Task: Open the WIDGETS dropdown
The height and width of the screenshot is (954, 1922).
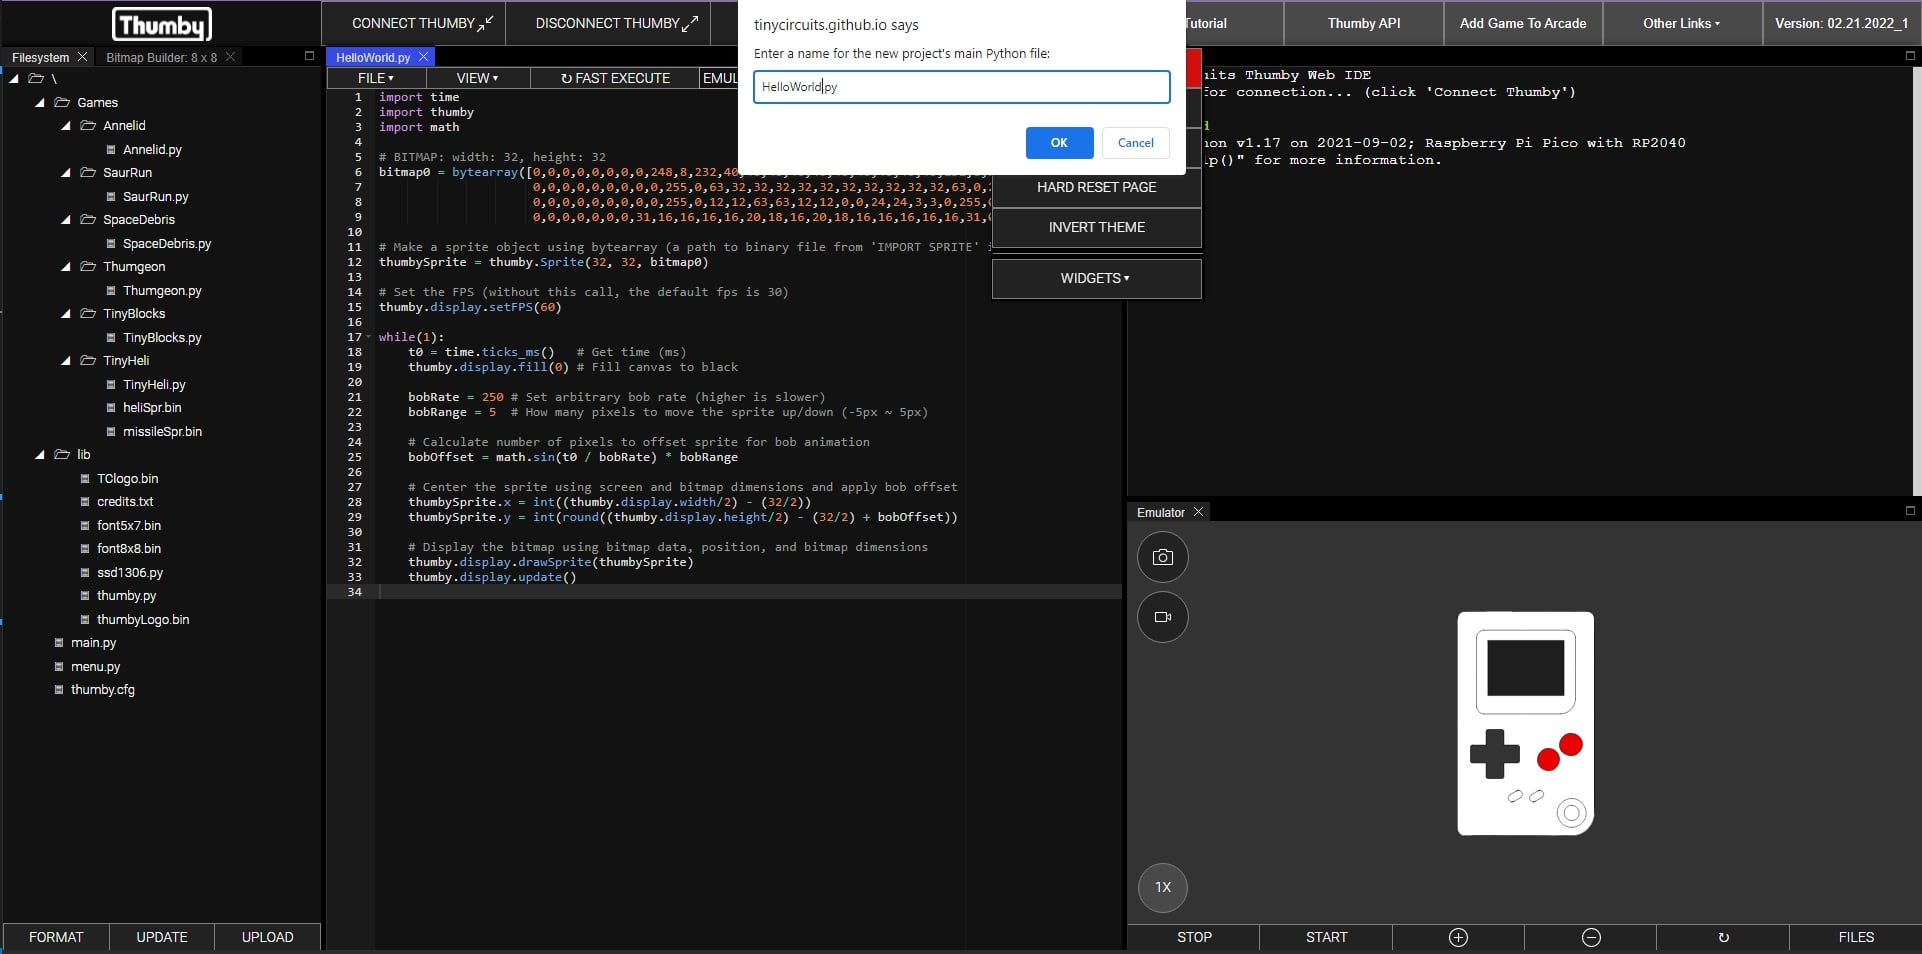Action: pos(1096,278)
